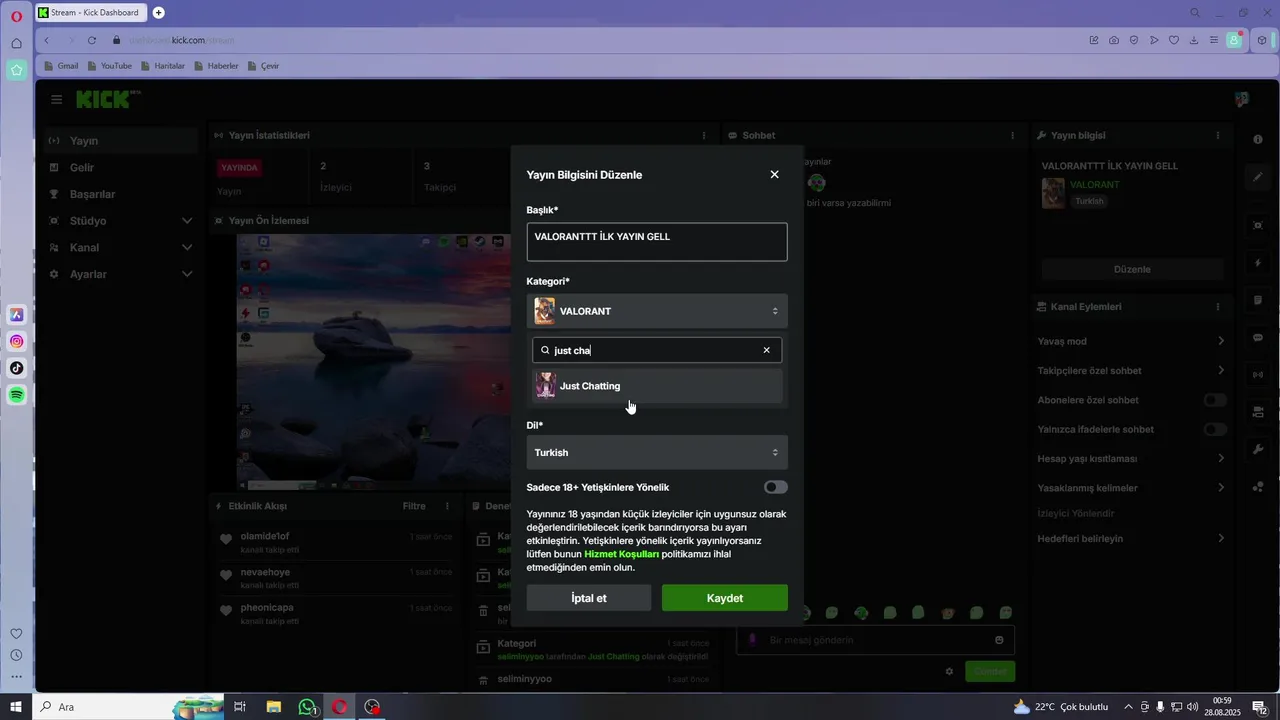Open Kanal Eylemleri panel options menu

(x=1218, y=307)
